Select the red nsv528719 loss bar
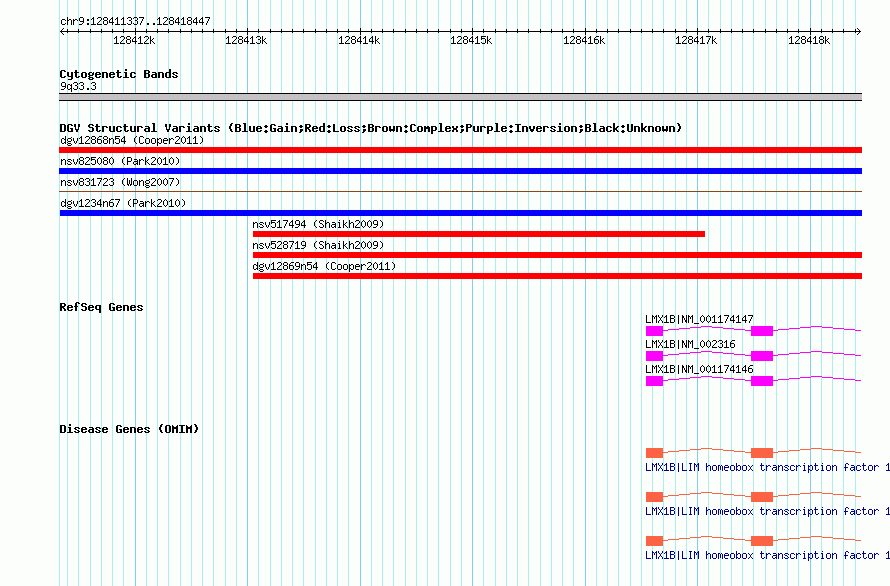This screenshot has height=586, width=890. (557, 255)
